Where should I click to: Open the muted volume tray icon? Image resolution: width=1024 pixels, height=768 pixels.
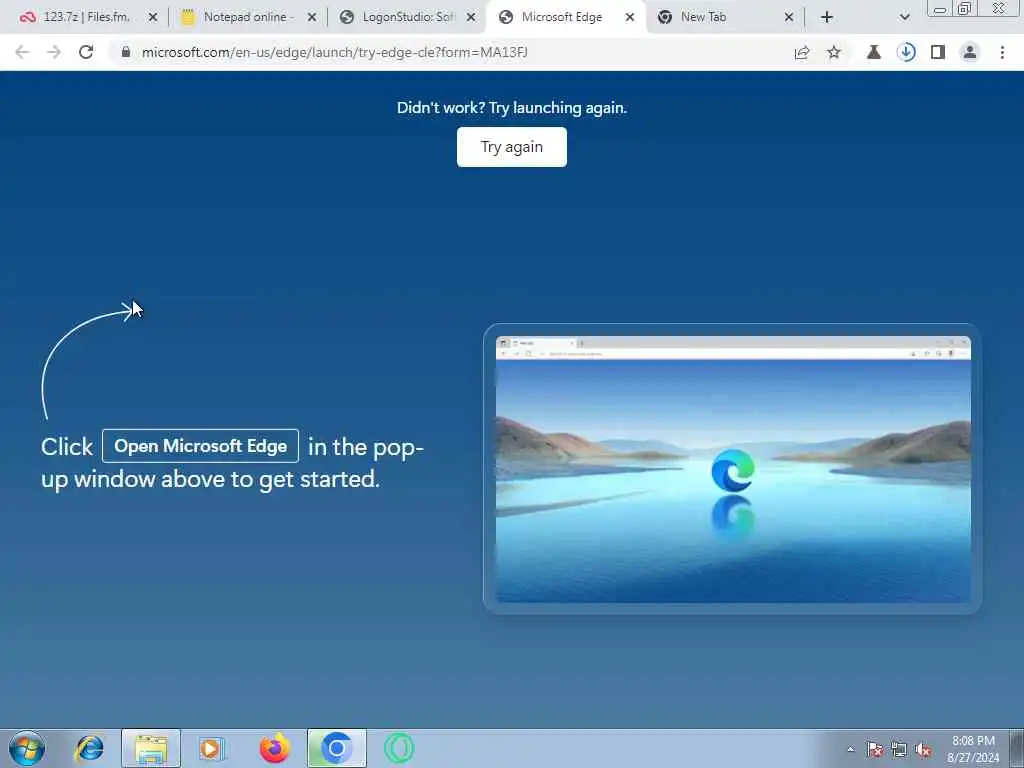pyautogui.click(x=923, y=749)
